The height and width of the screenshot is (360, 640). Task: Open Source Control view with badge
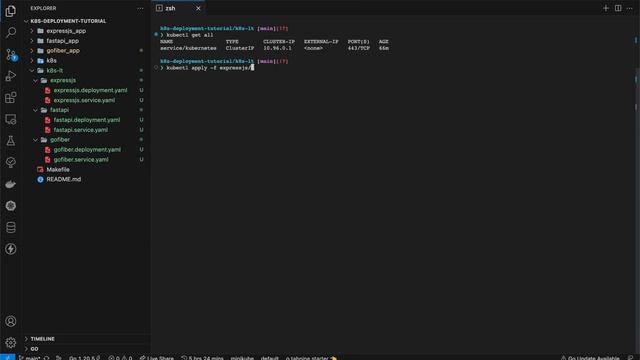pos(11,54)
